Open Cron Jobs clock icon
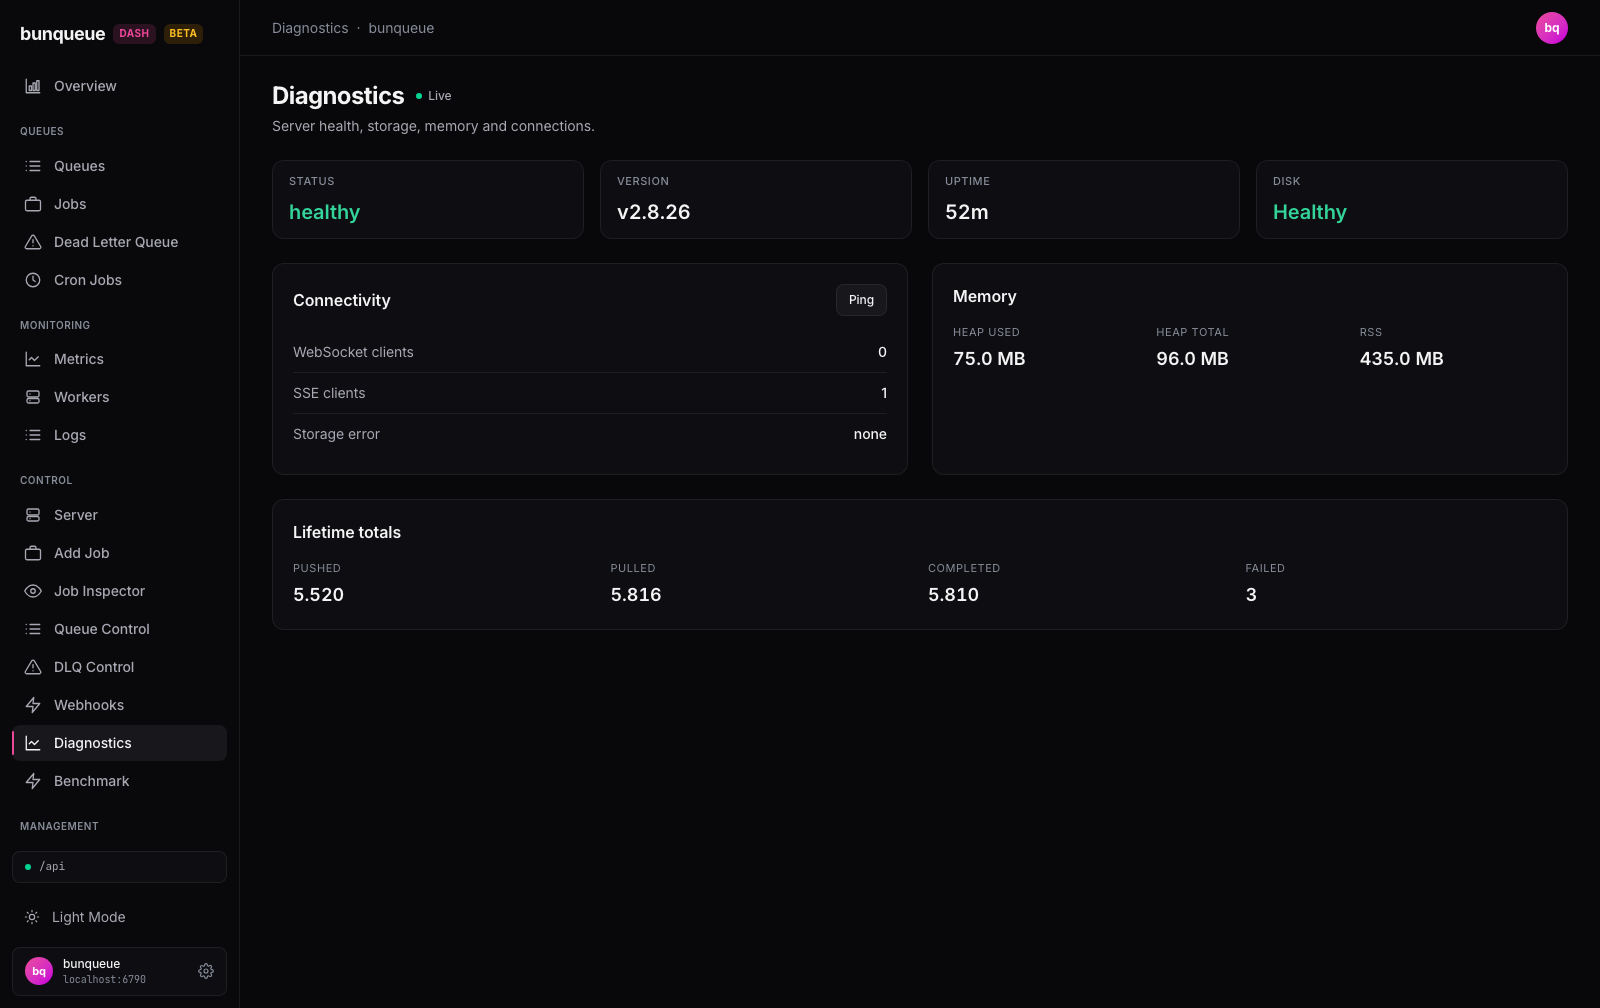This screenshot has width=1600, height=1008. (33, 280)
